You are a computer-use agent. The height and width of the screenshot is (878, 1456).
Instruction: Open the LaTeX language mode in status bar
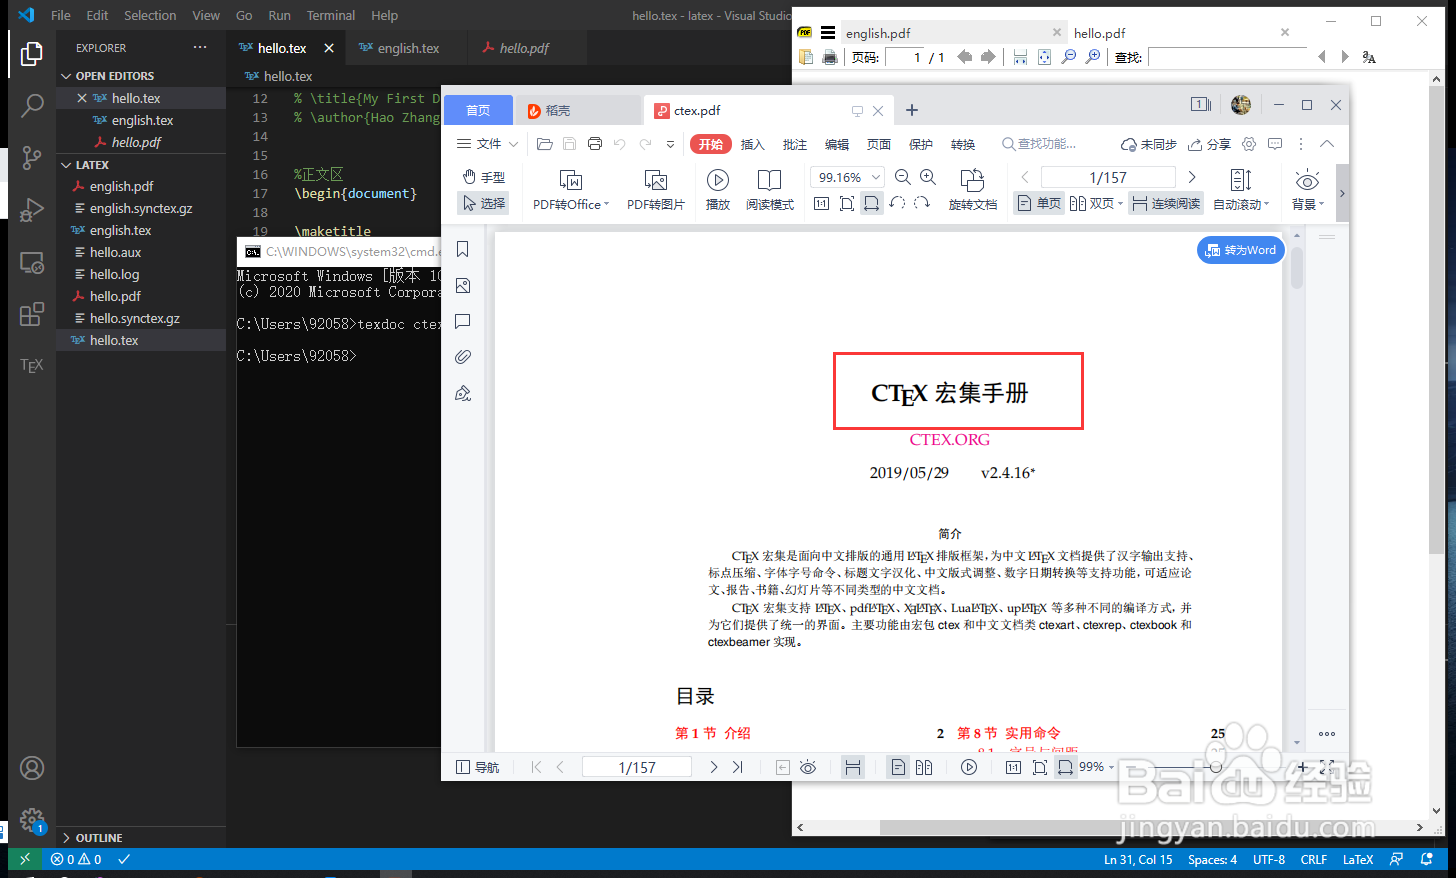tap(1358, 859)
